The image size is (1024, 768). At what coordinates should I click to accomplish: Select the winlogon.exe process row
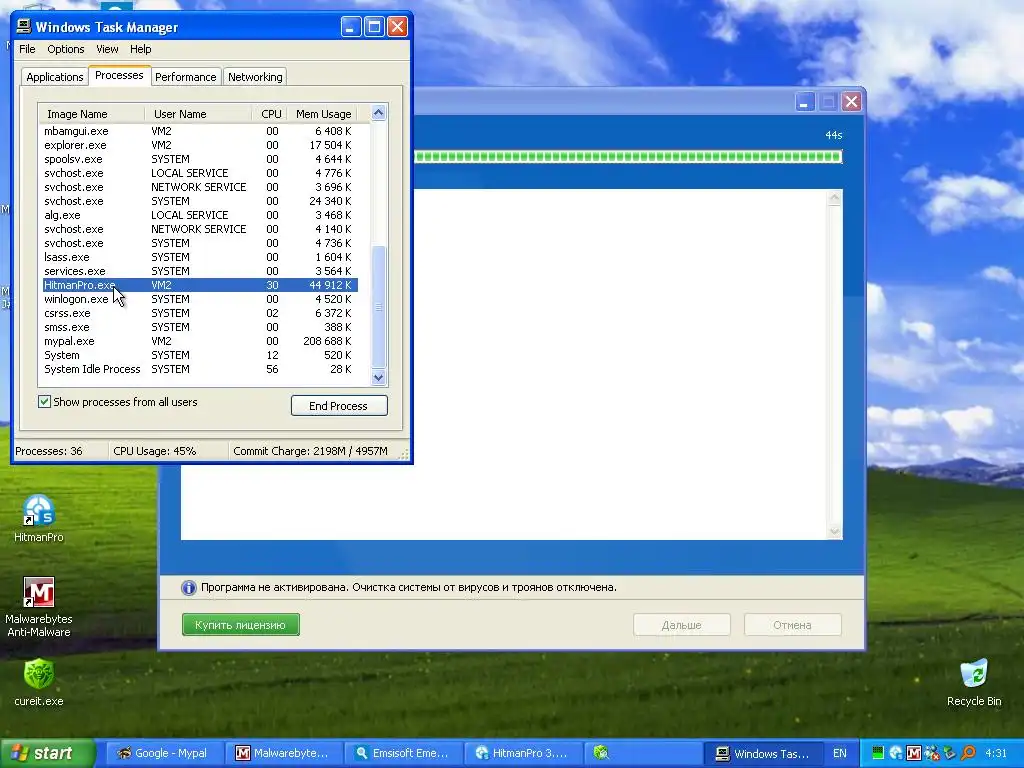pos(199,299)
